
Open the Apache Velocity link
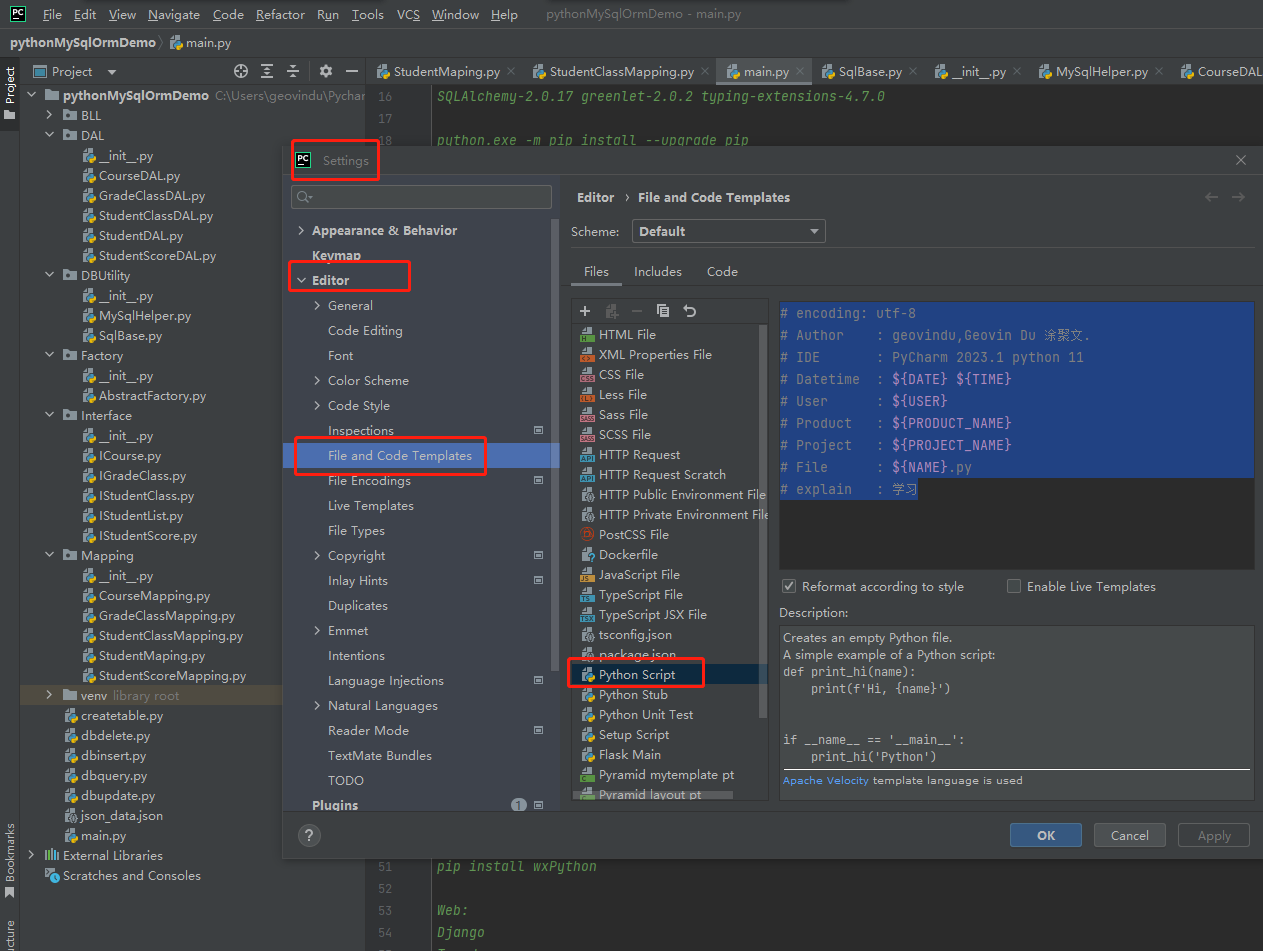tap(825, 780)
